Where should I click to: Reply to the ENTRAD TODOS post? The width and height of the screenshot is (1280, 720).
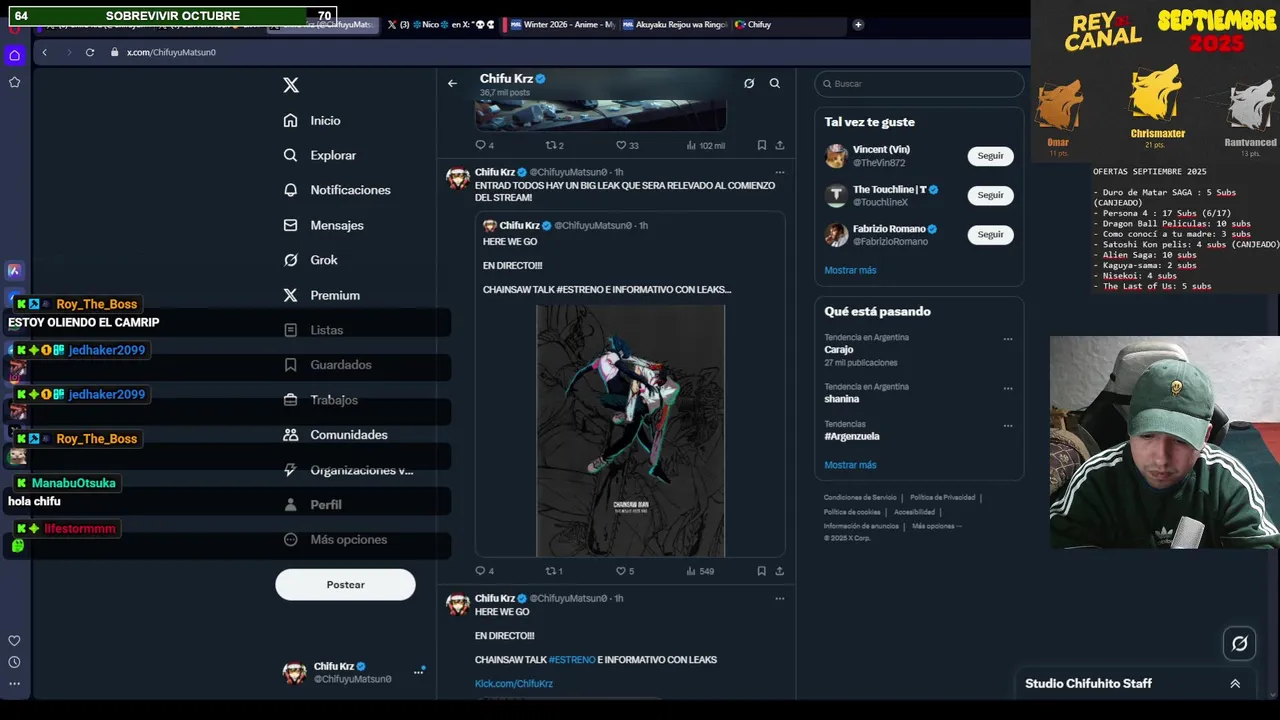[484, 571]
